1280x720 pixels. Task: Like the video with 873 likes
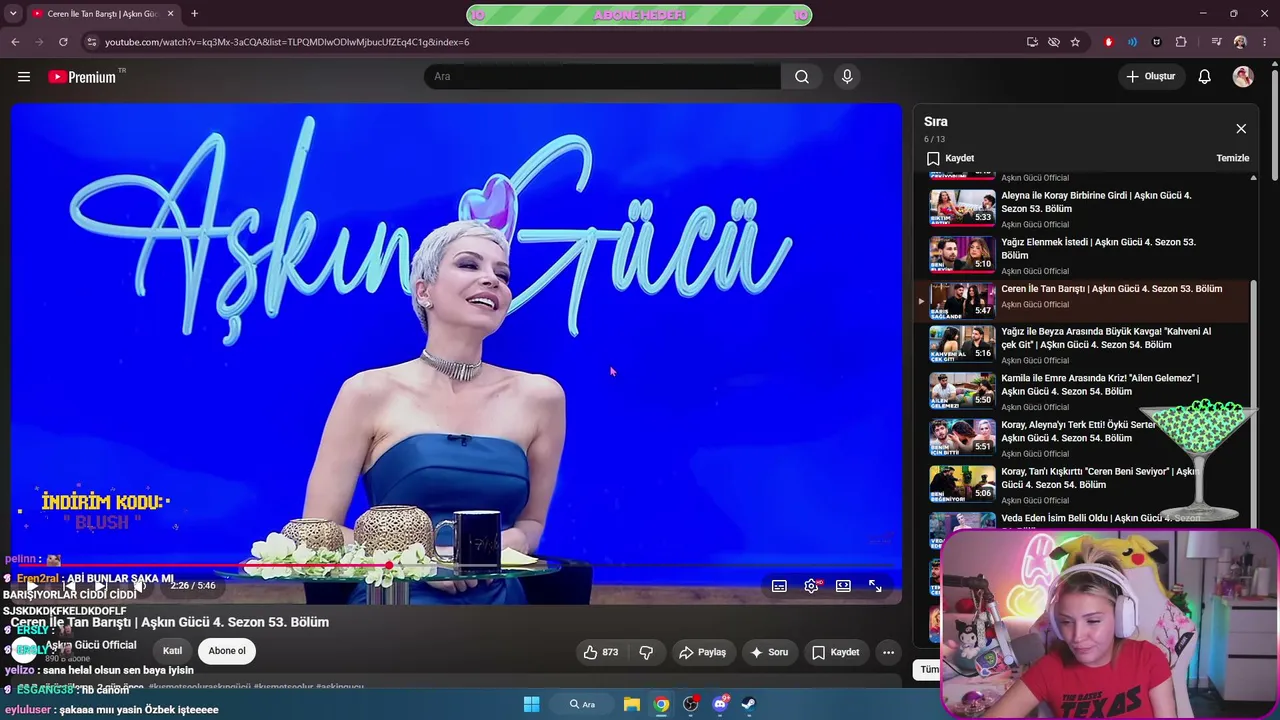point(601,652)
